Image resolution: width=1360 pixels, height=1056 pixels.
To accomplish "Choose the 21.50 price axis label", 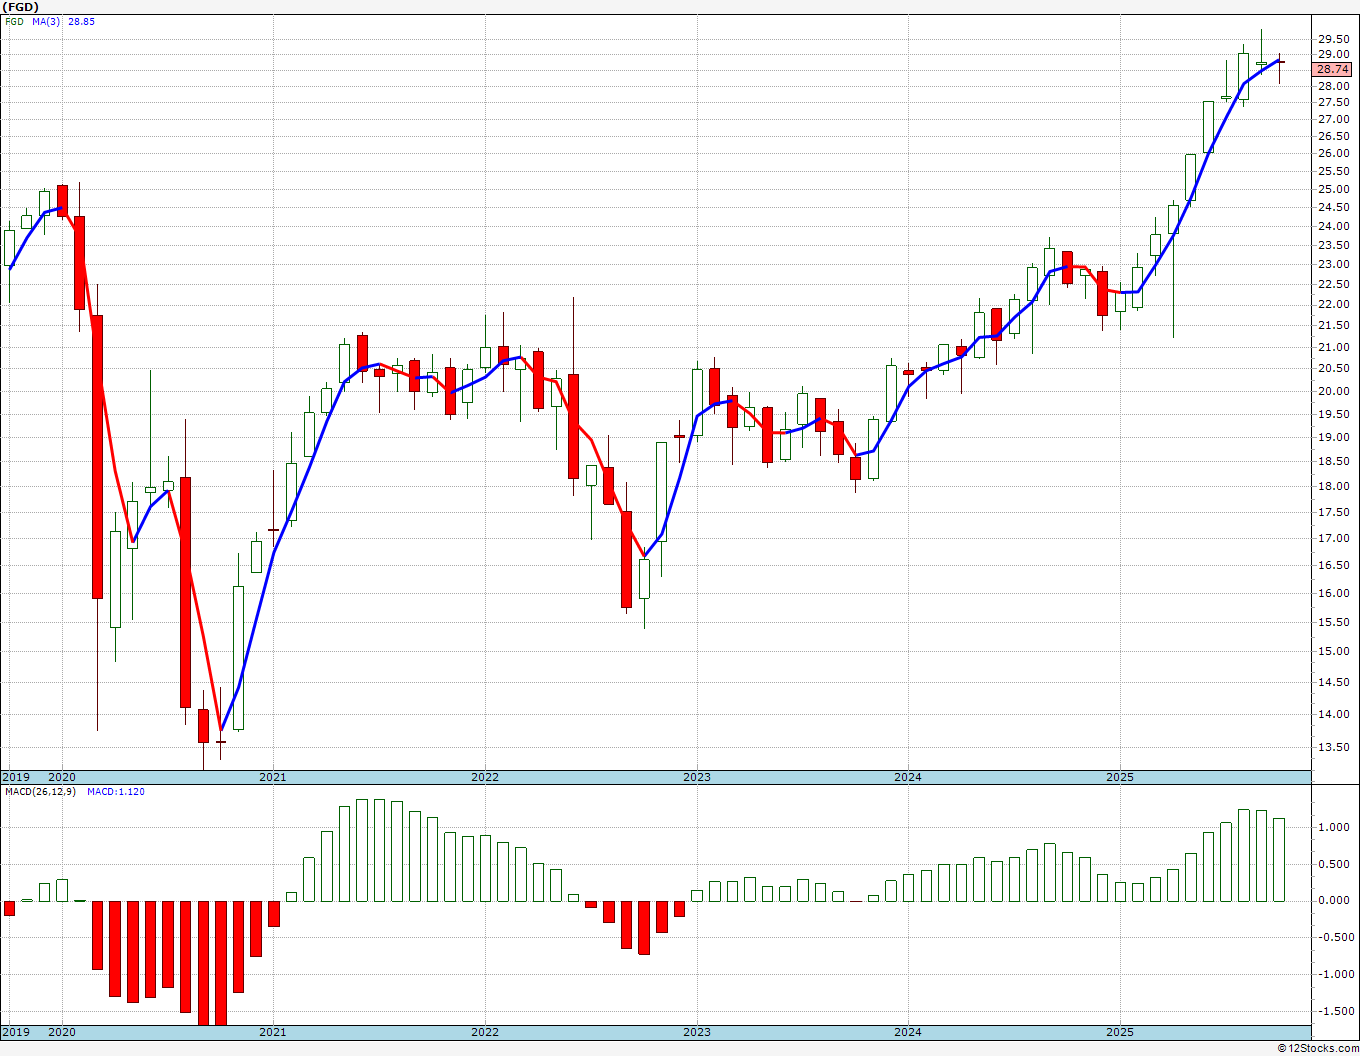I will [1333, 325].
